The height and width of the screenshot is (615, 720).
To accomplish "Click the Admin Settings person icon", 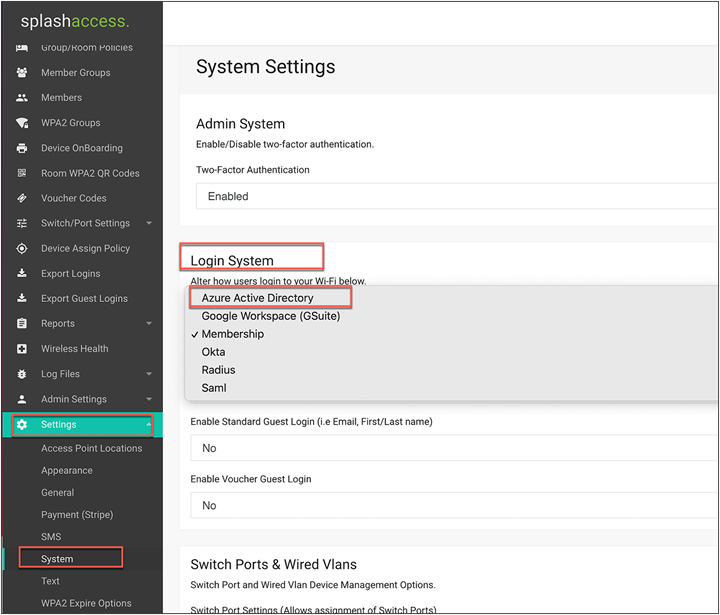I will point(22,399).
